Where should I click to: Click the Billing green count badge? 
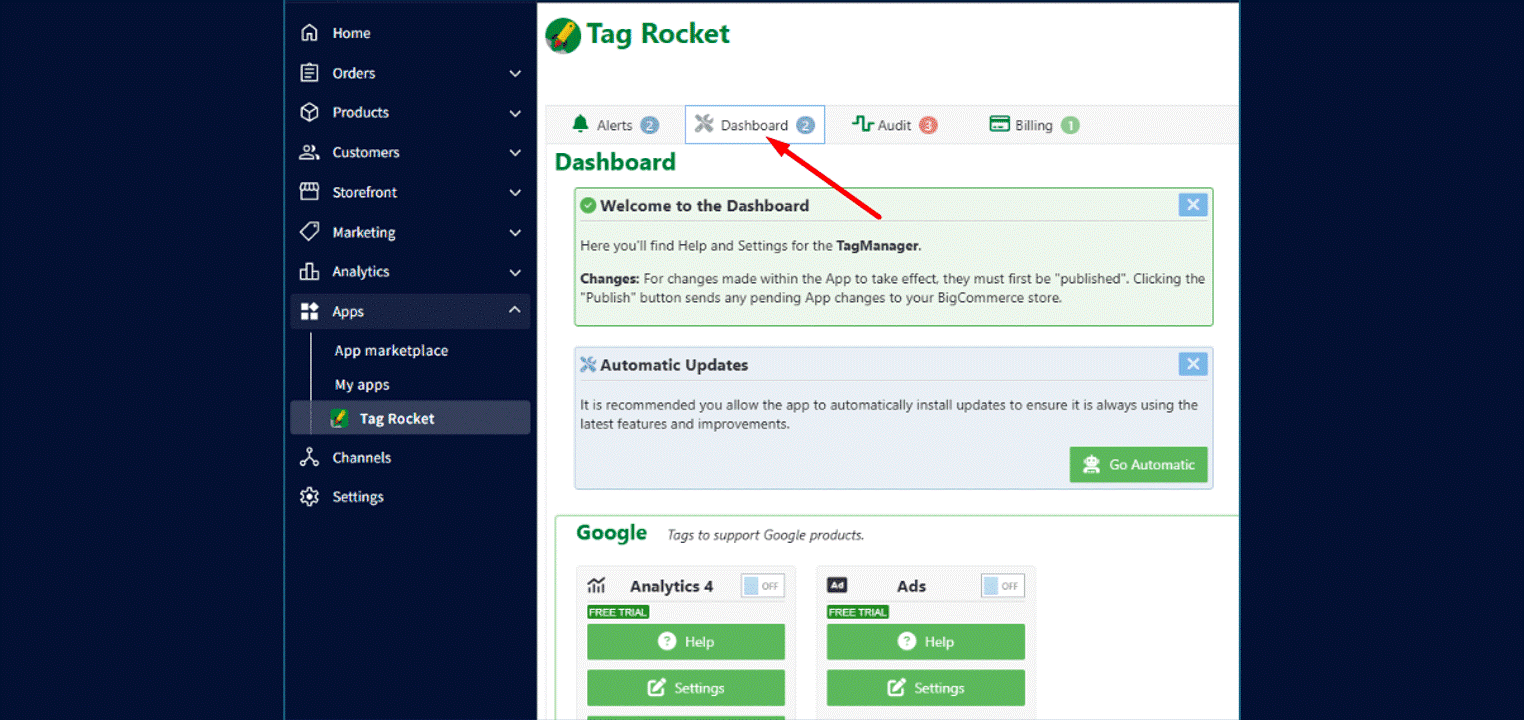(x=1070, y=125)
